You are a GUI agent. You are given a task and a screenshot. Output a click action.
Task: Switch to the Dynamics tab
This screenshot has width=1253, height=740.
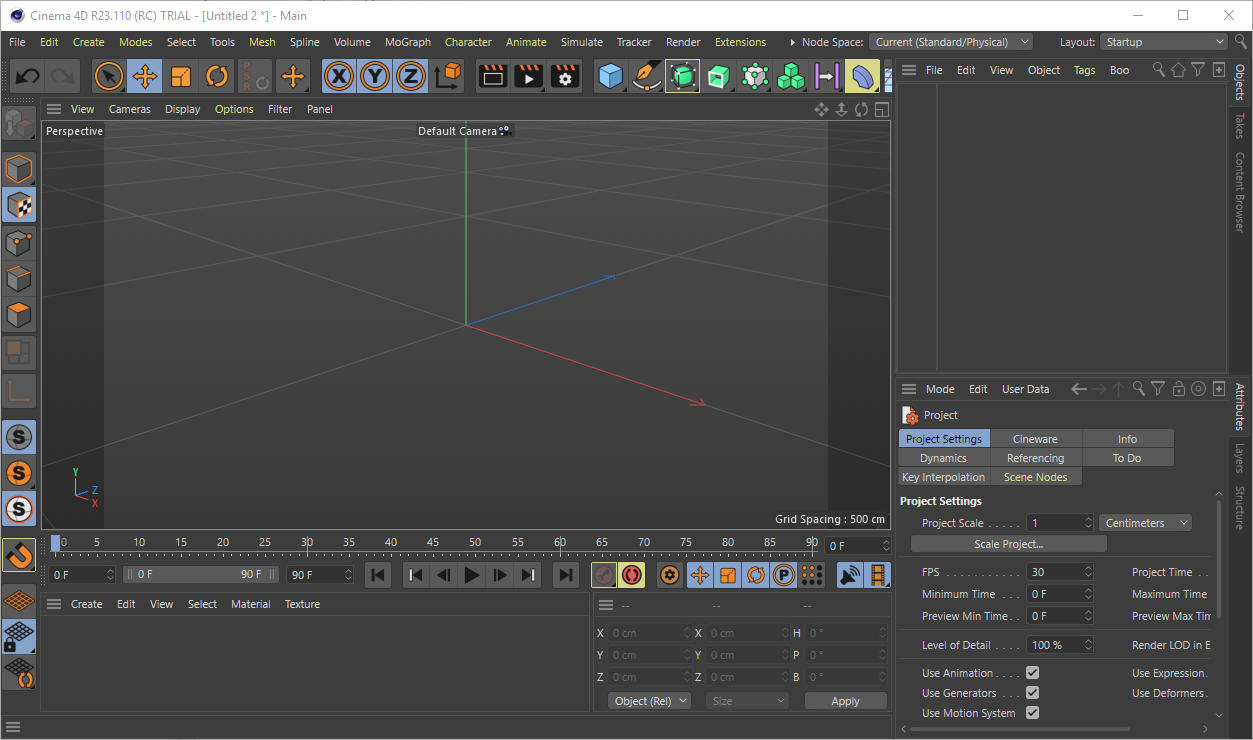[943, 458]
